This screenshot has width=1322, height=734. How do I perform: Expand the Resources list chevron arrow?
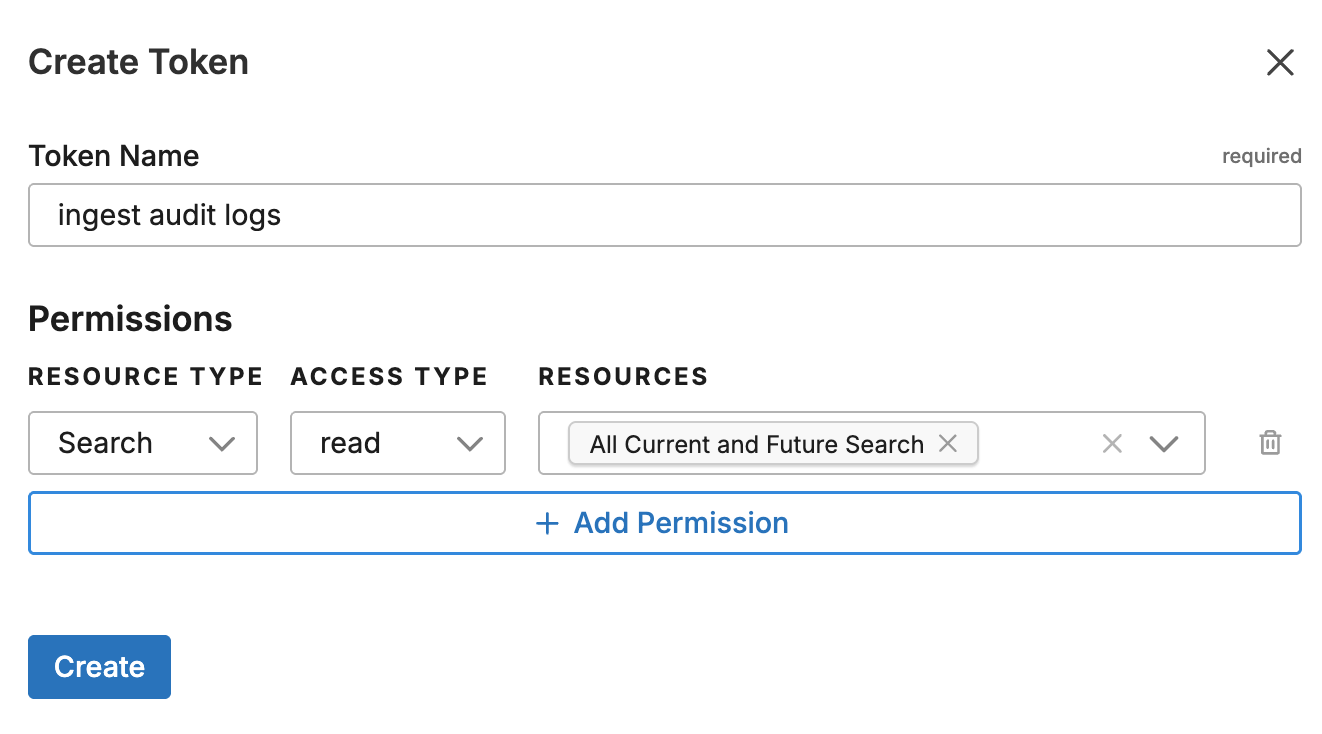(x=1164, y=443)
